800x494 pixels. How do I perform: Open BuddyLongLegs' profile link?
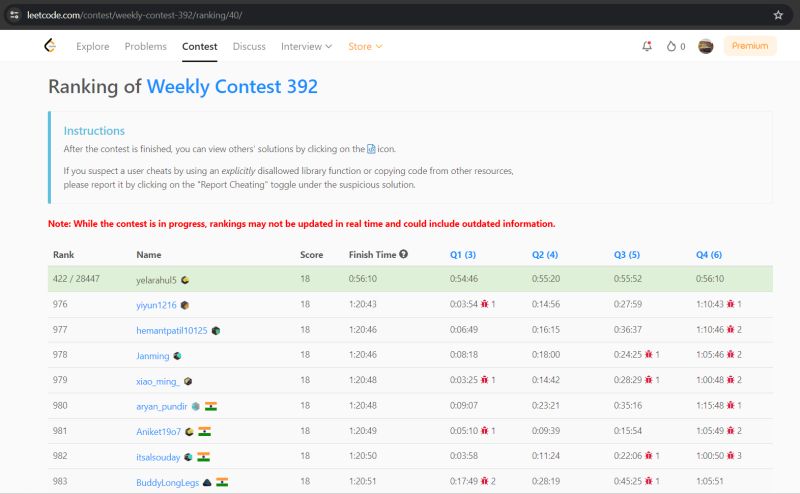[x=167, y=482]
